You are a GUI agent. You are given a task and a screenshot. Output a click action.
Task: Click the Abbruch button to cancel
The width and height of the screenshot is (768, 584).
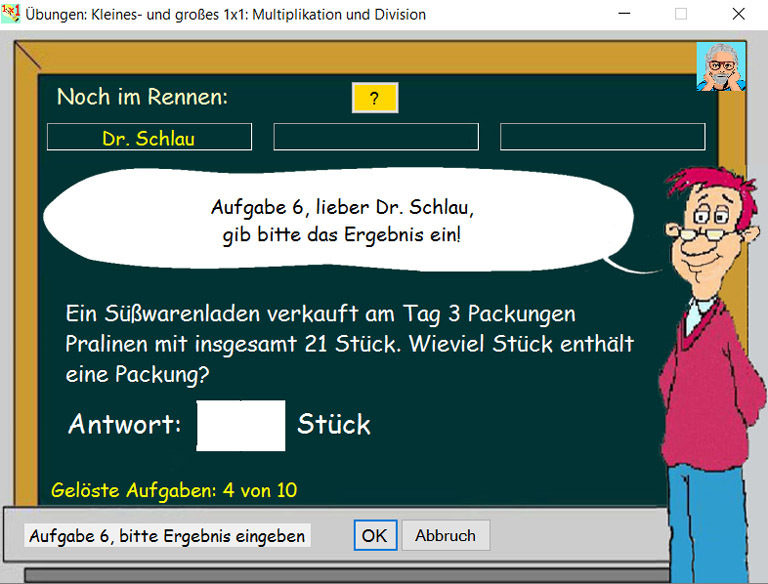[445, 535]
